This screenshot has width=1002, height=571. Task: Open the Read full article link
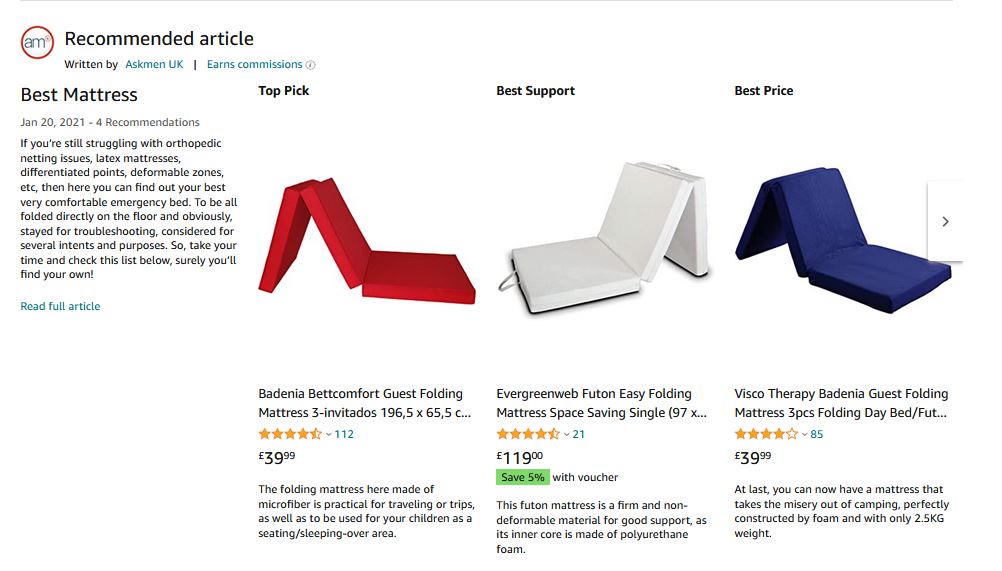(x=60, y=306)
